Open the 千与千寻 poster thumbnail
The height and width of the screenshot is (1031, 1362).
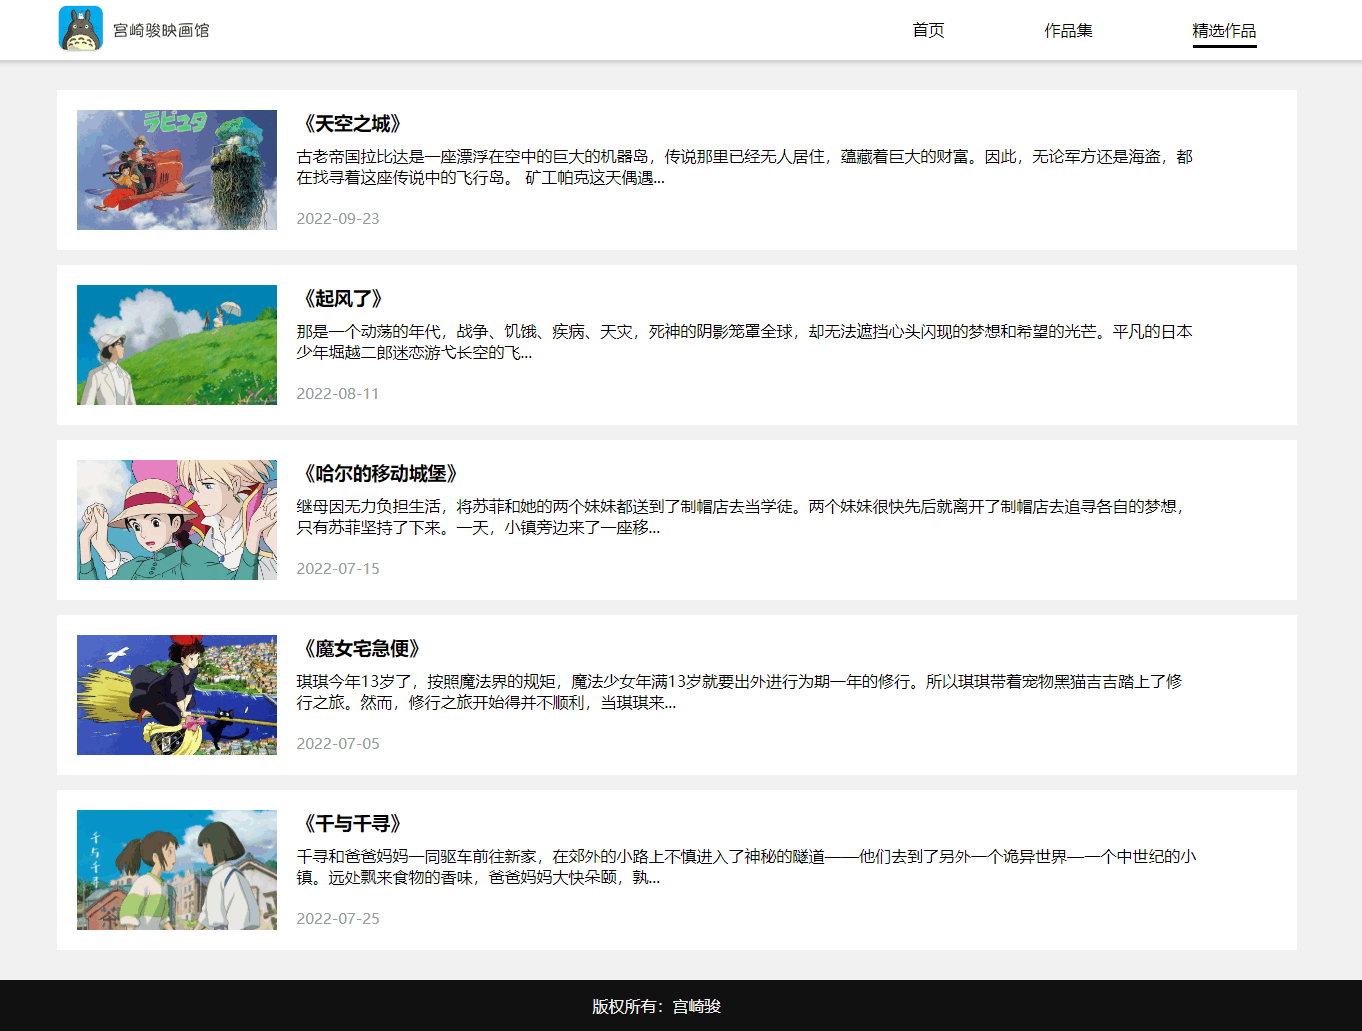click(x=177, y=870)
